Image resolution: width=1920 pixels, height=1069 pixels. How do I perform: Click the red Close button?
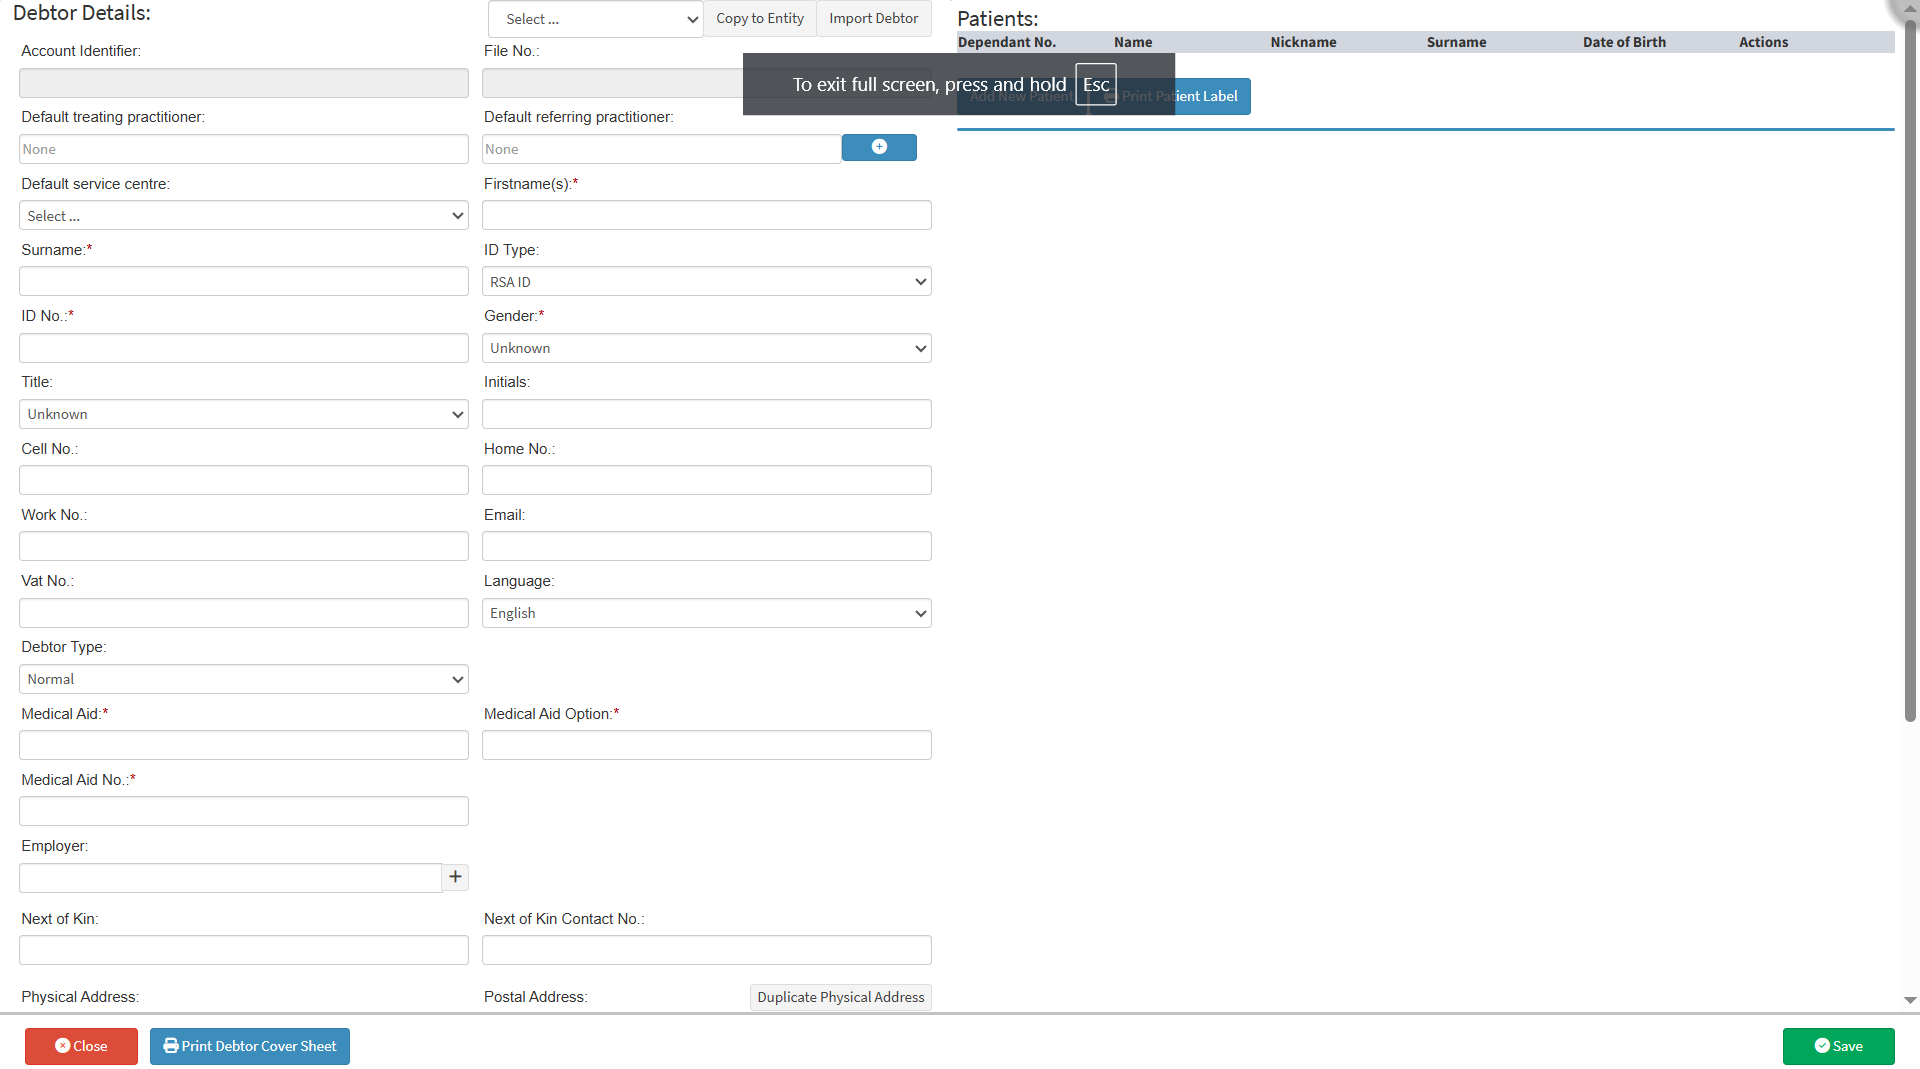81,1046
